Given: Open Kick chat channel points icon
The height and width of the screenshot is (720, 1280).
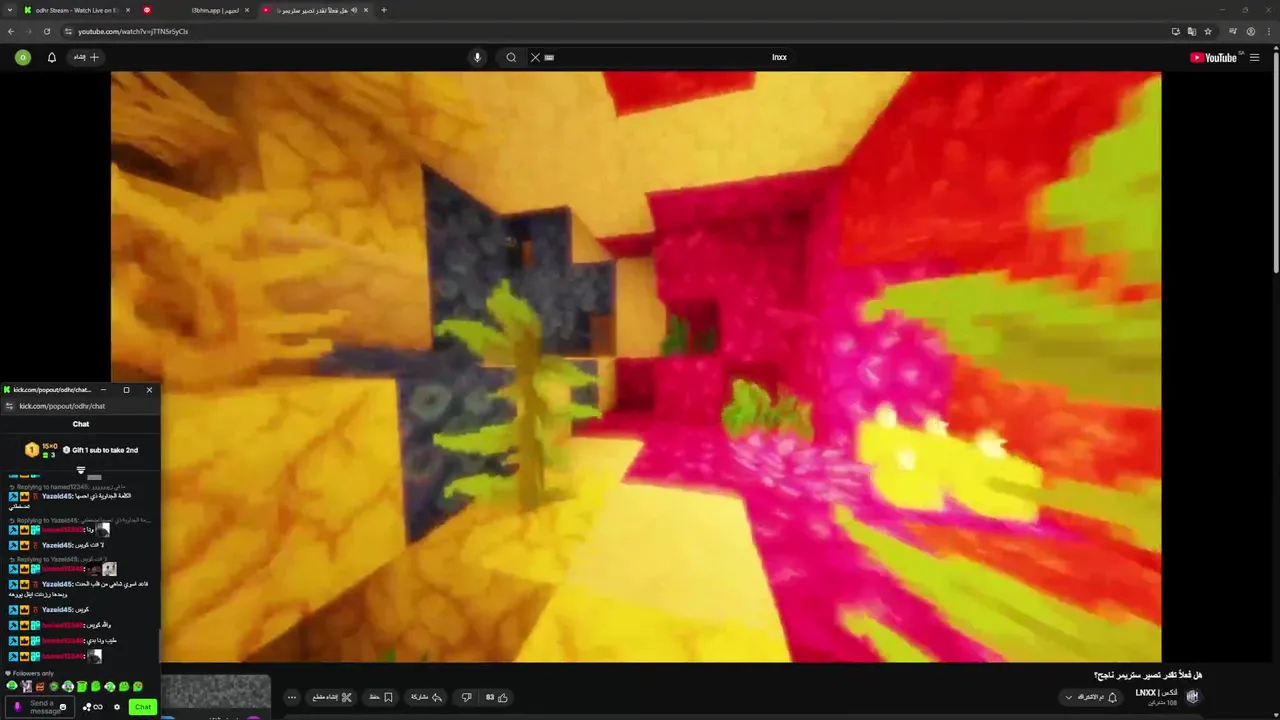Looking at the screenshot, I should pyautogui.click(x=93, y=707).
